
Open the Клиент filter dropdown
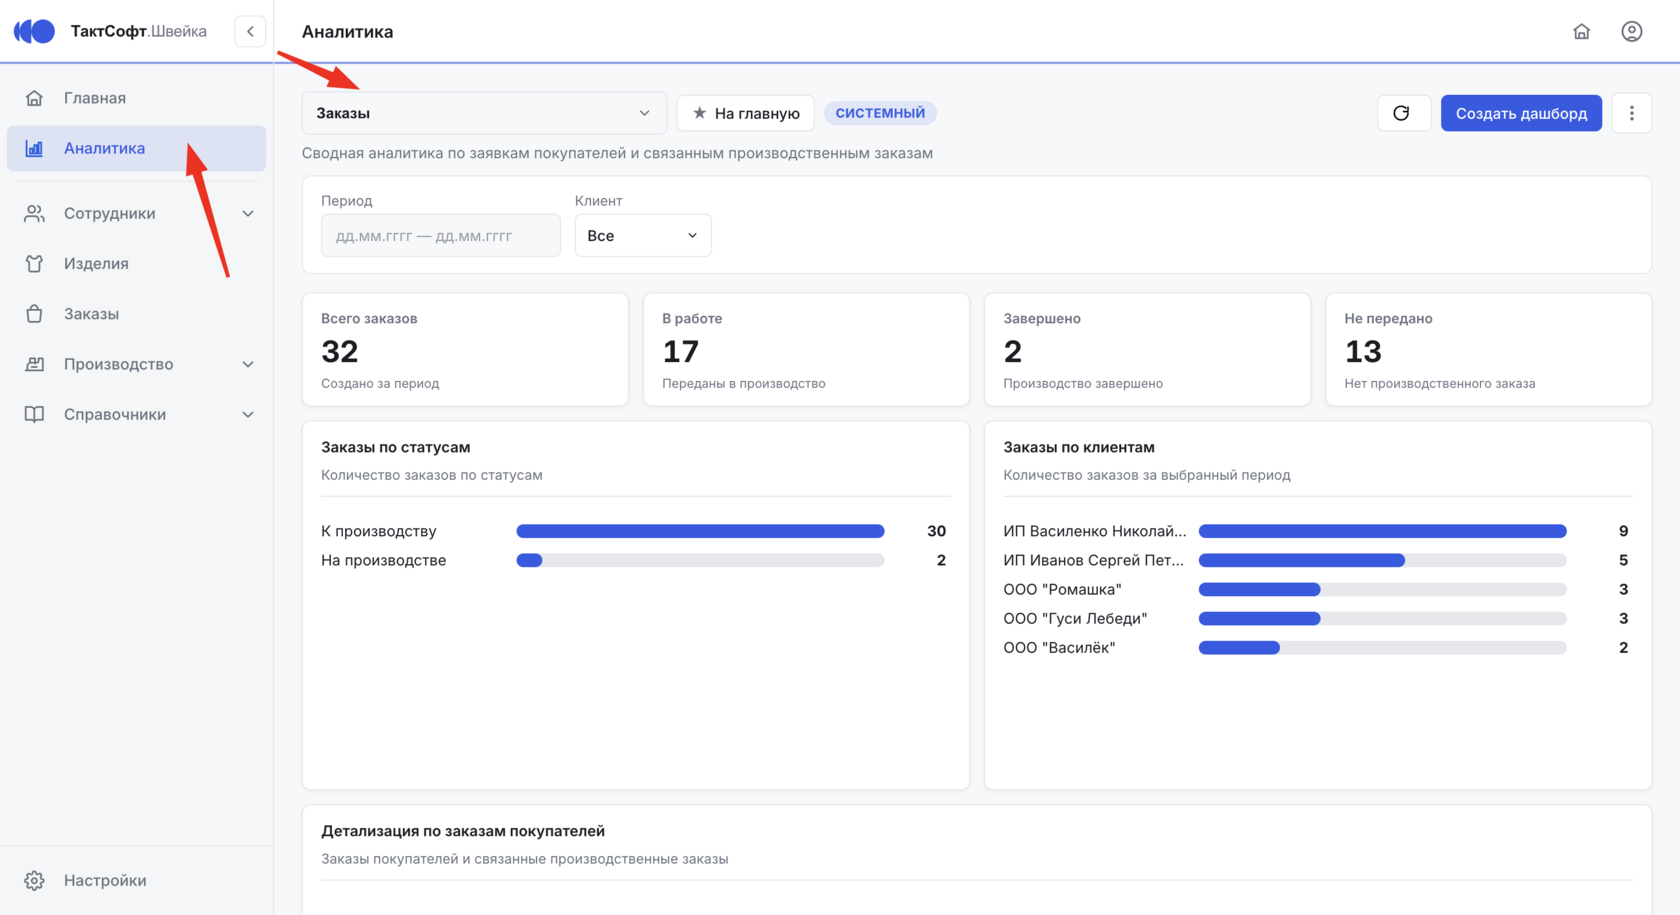pos(642,235)
